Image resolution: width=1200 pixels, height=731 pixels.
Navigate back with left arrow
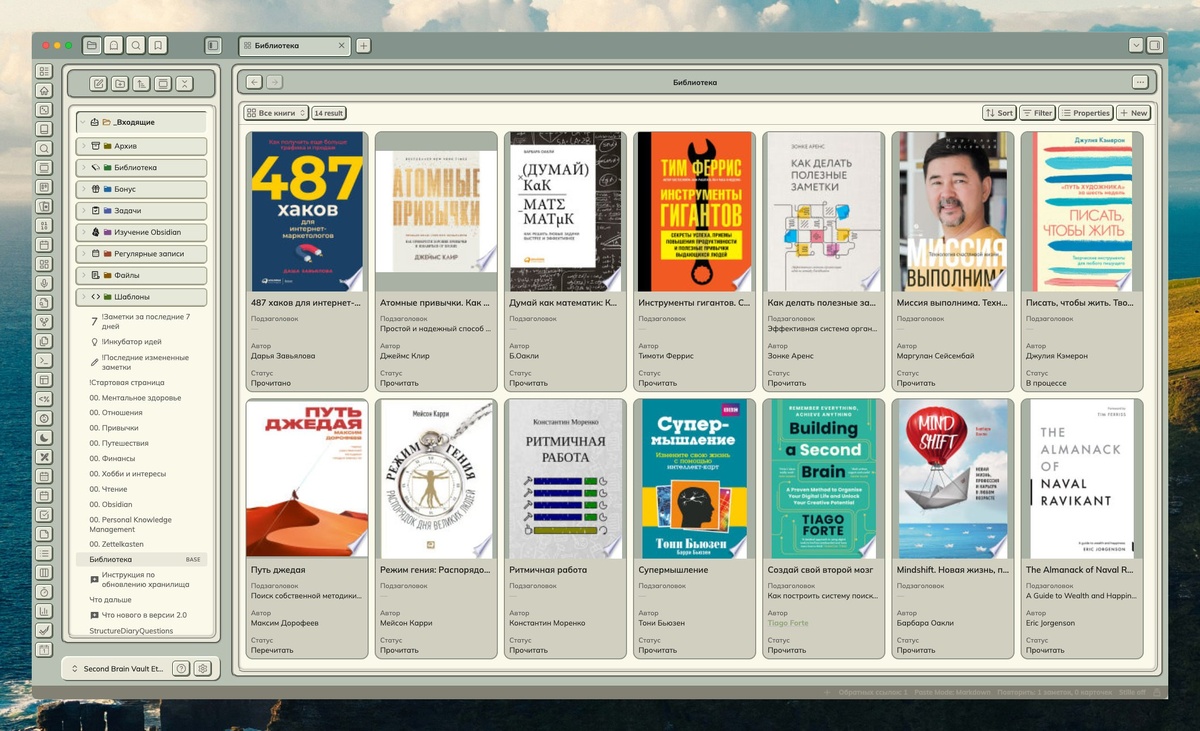click(254, 82)
